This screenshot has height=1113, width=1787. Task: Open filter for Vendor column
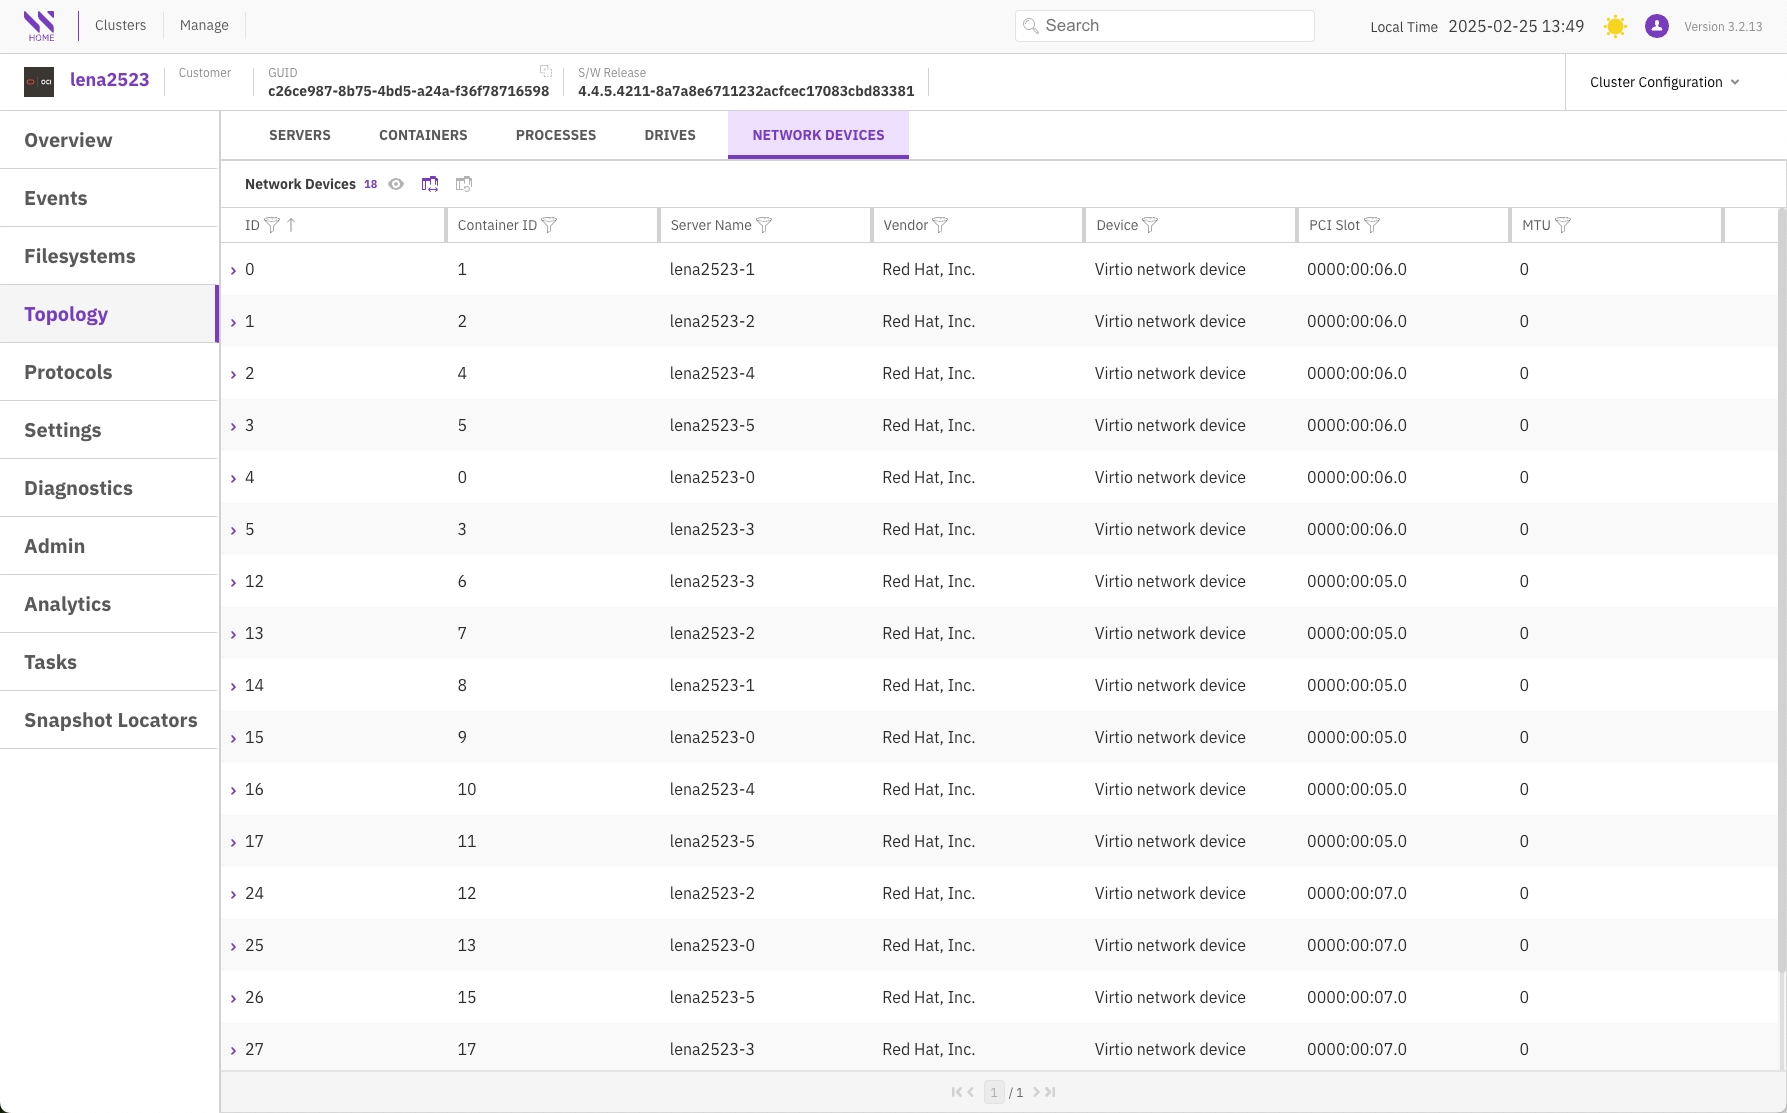[940, 225]
